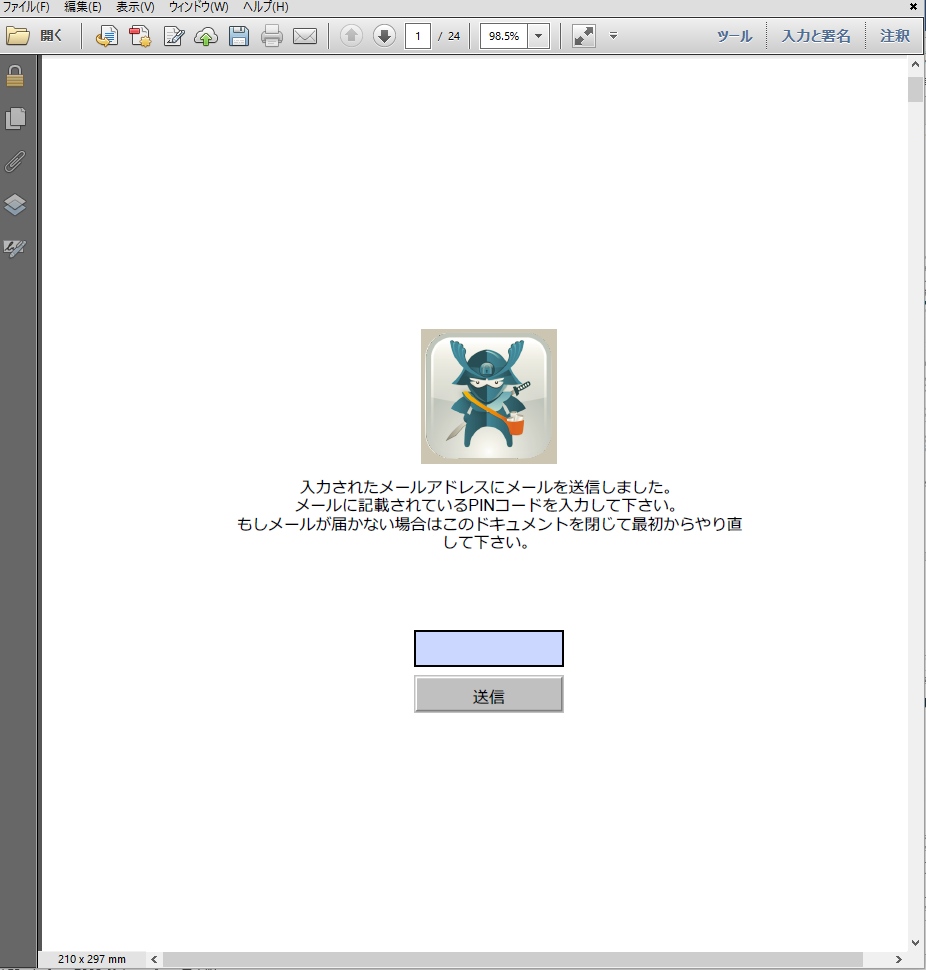Click the email attachment envelope icon

[302, 36]
